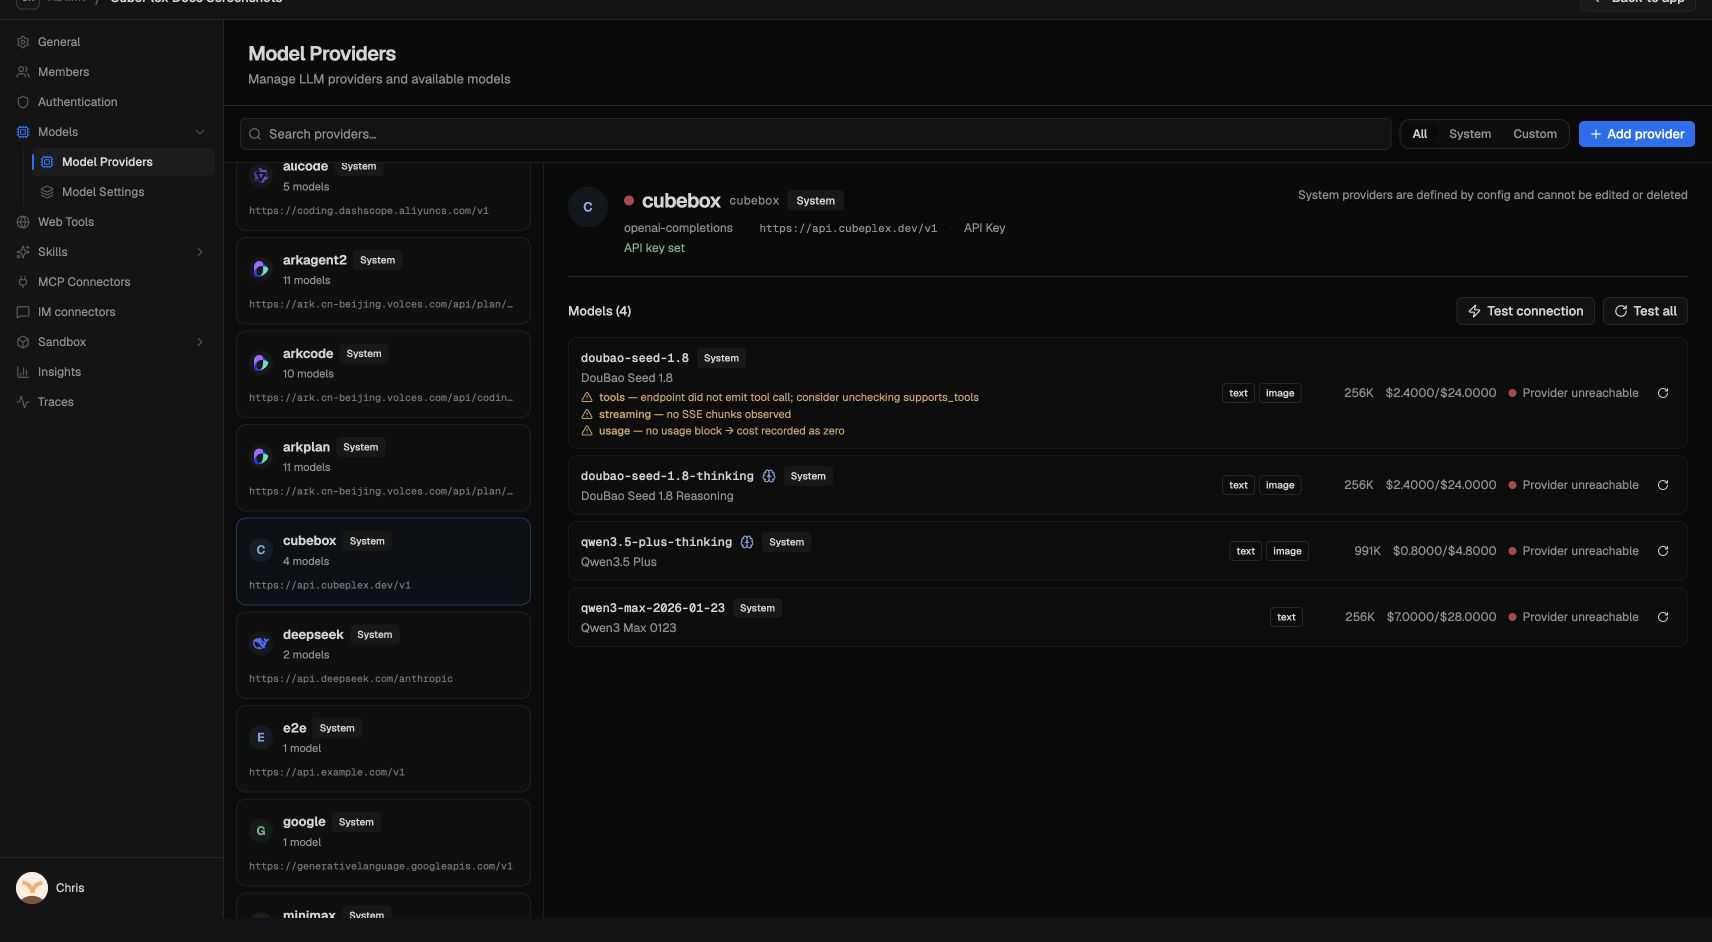Click the MCP Connectors plug icon
The height and width of the screenshot is (942, 1712).
(23, 282)
